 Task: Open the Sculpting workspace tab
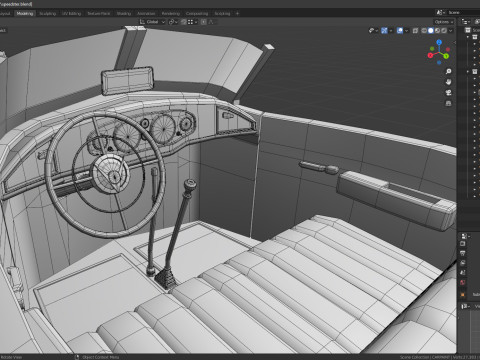[48, 13]
